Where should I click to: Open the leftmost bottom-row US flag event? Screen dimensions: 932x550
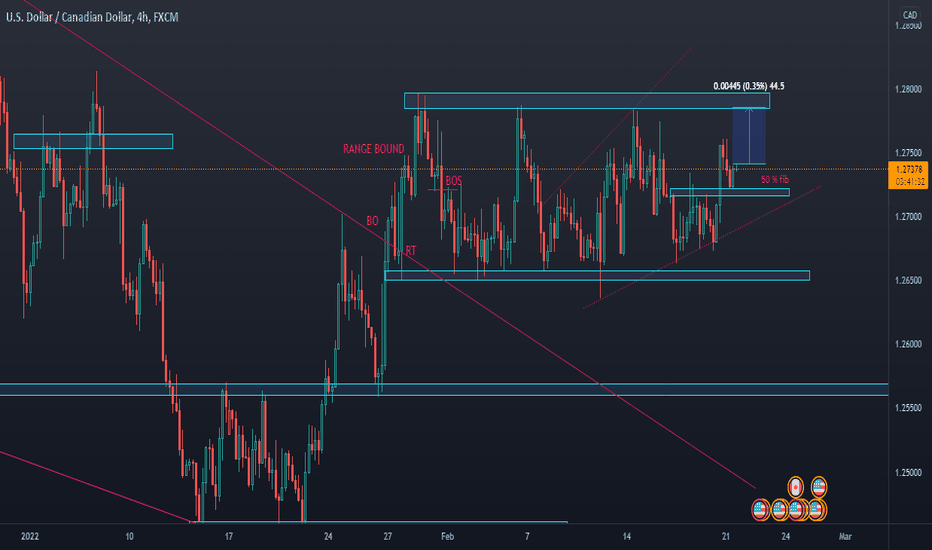760,510
